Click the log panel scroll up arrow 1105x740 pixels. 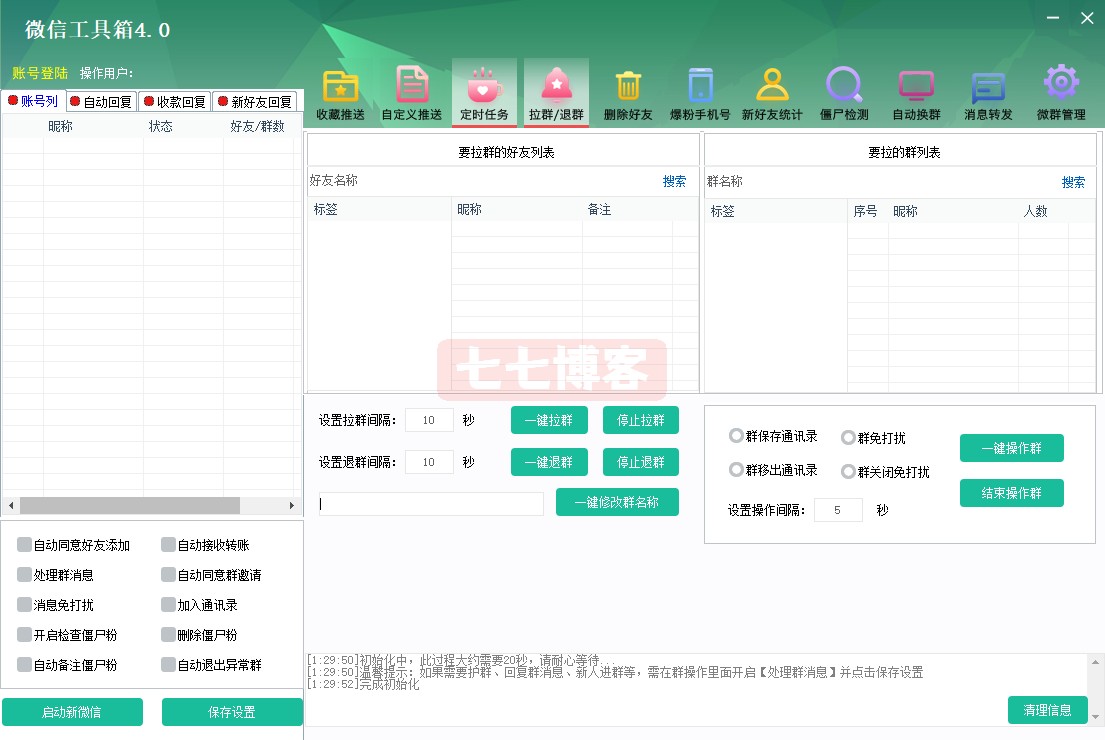[1095, 662]
